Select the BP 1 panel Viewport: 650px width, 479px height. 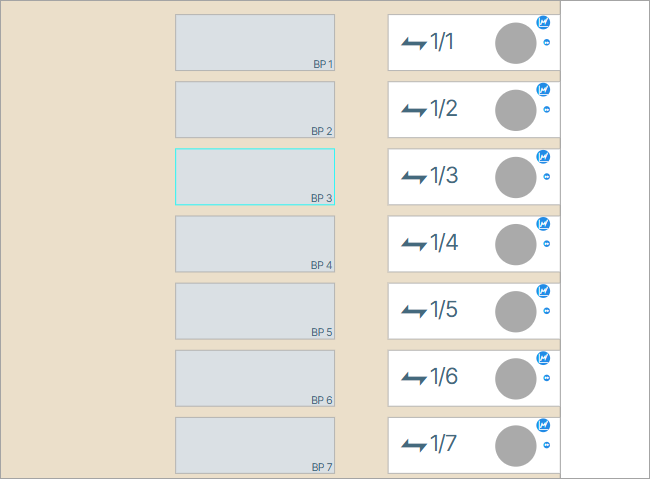pos(255,42)
